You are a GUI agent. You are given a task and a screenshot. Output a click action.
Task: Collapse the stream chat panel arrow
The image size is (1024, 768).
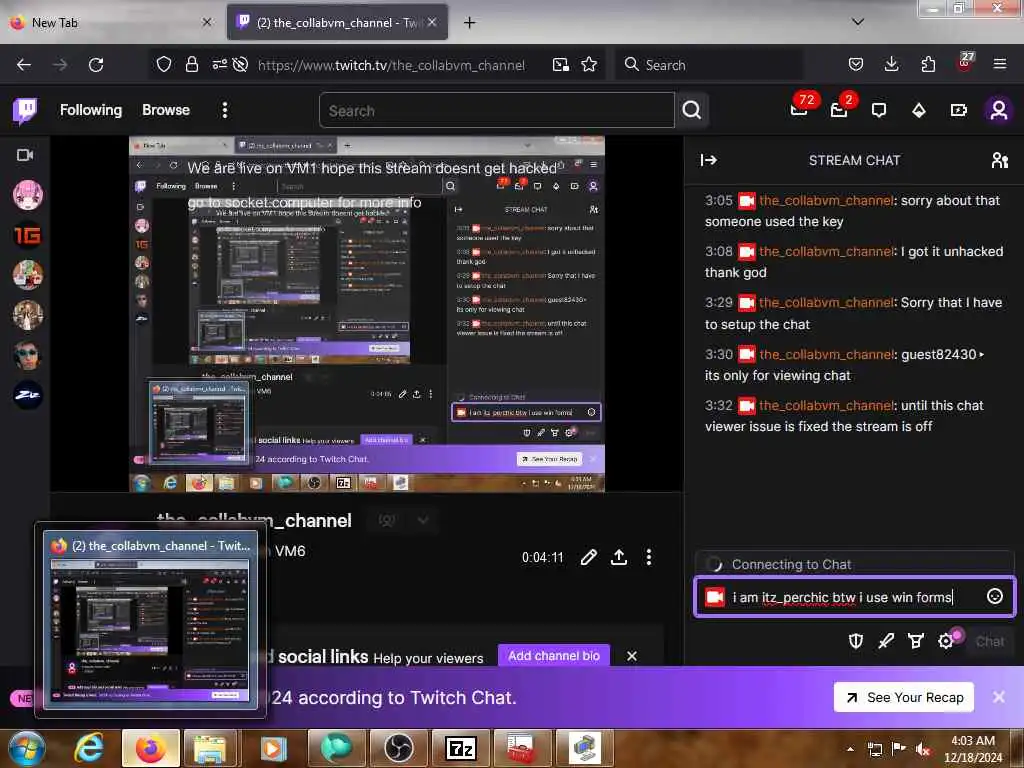click(709, 160)
